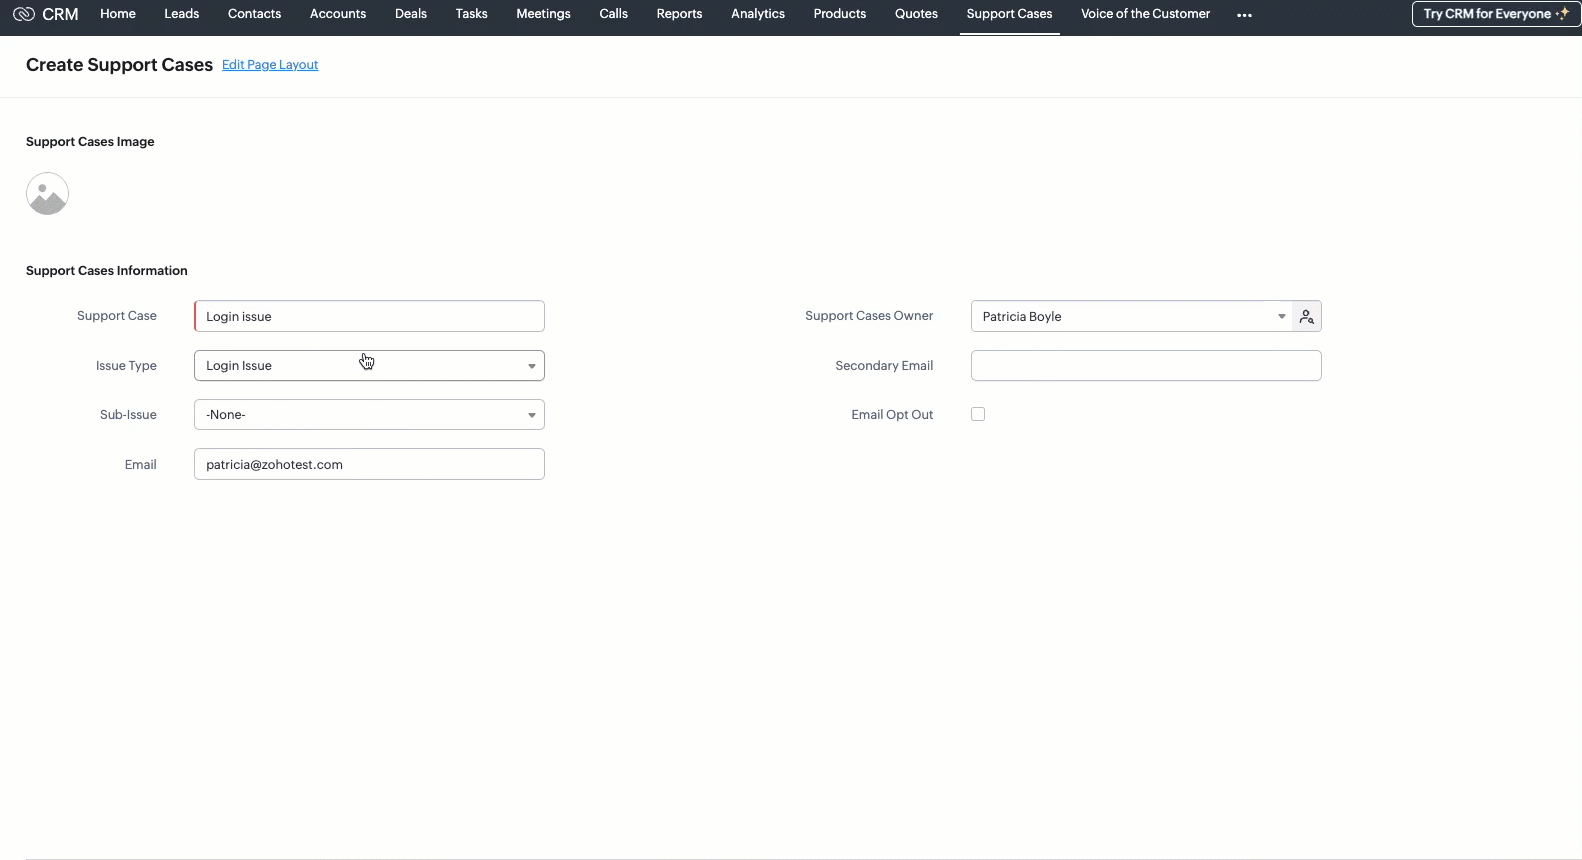Tick the Email Opt Out checkbox
1582x860 pixels.
pos(978,414)
